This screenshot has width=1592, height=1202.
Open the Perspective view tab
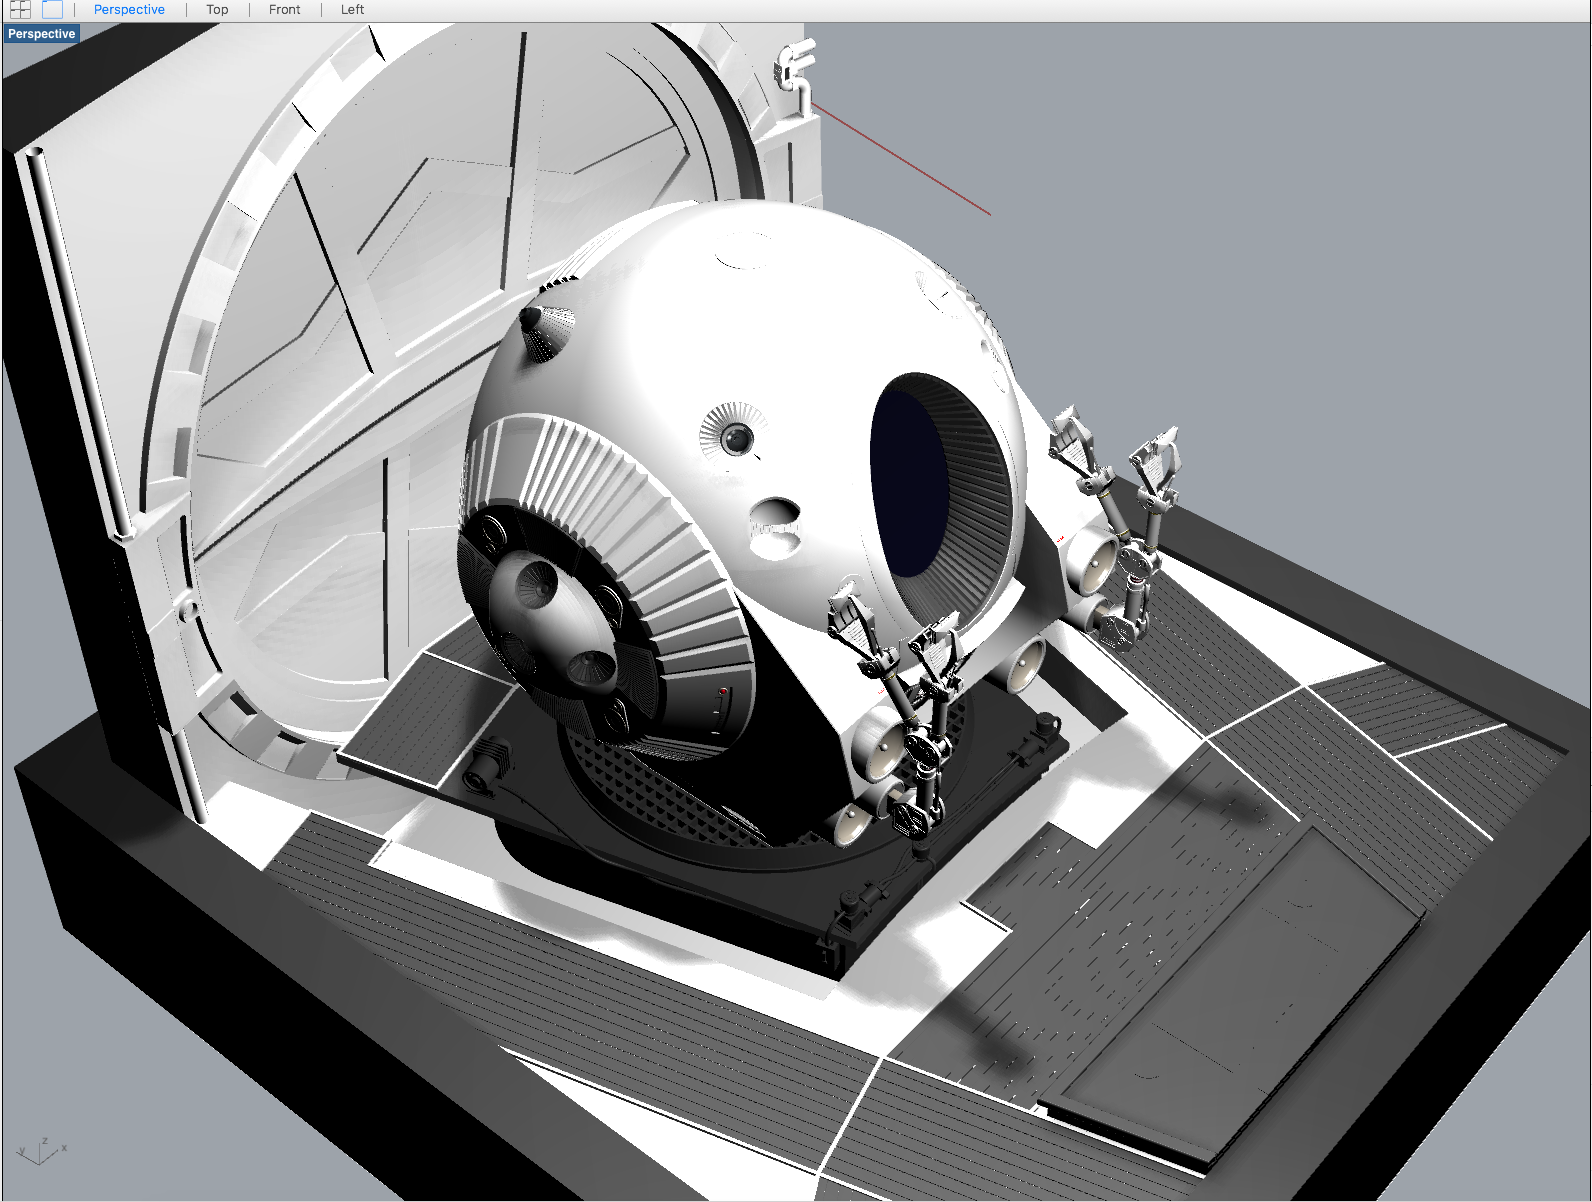tap(129, 10)
